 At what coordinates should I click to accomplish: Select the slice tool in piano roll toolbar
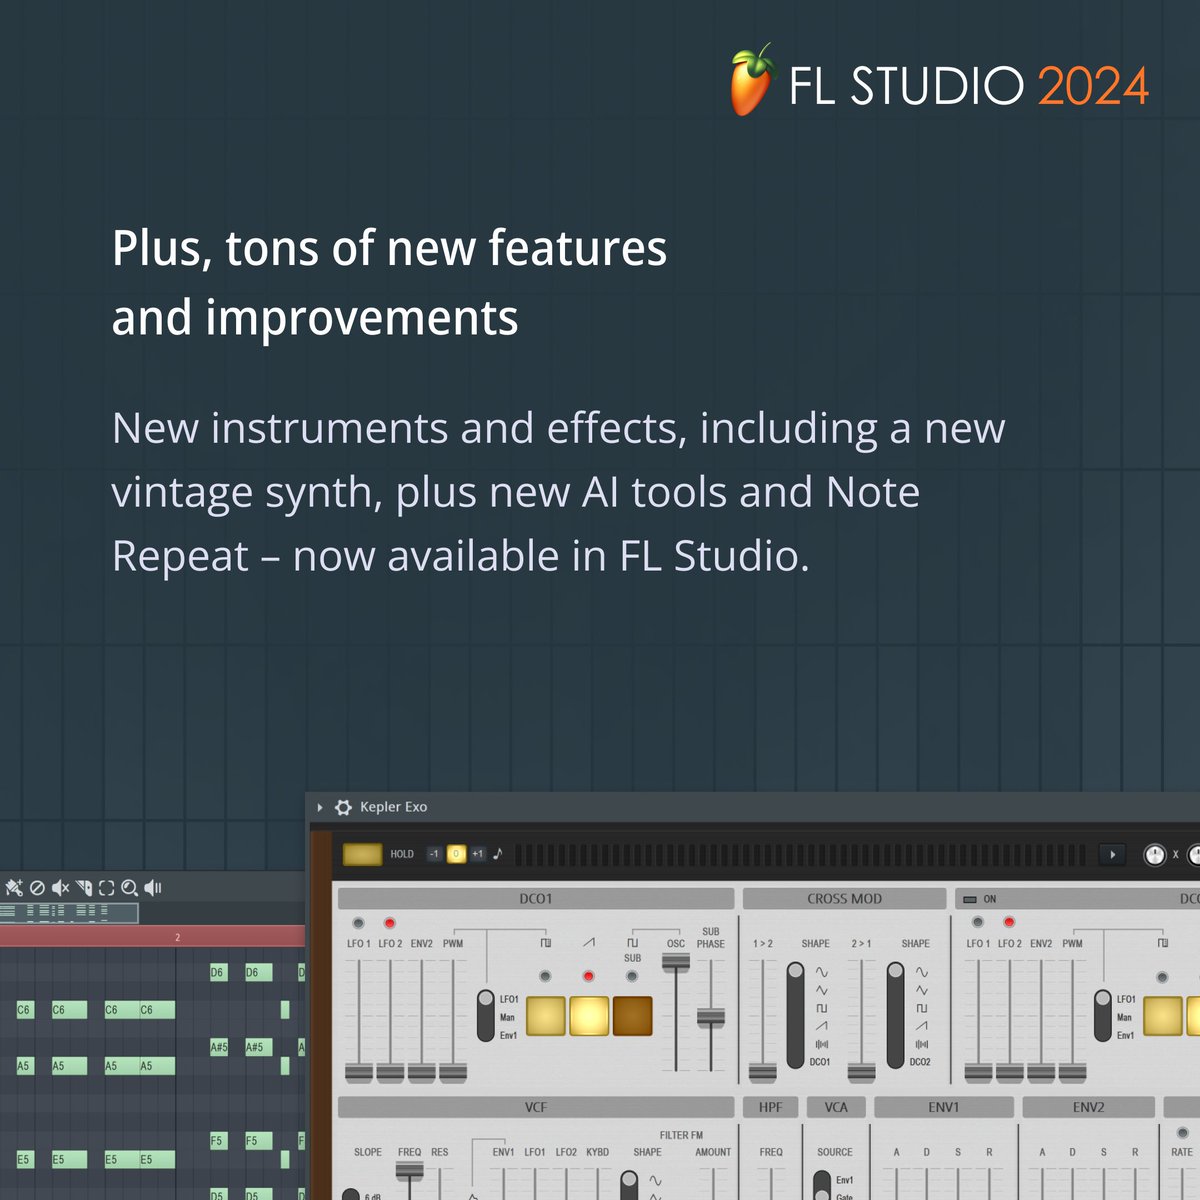84,887
